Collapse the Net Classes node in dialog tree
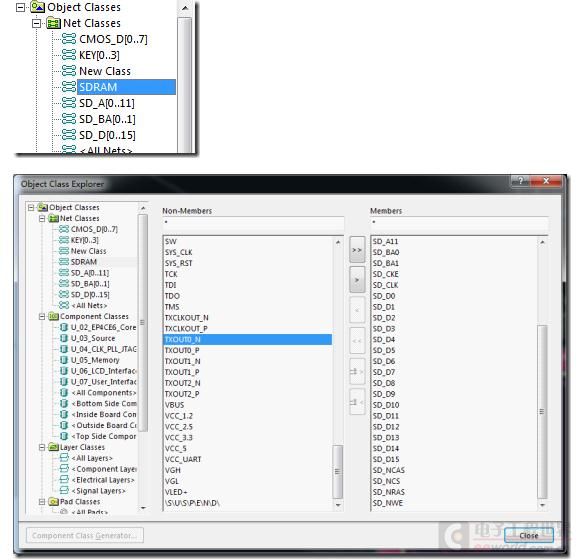 [42, 219]
